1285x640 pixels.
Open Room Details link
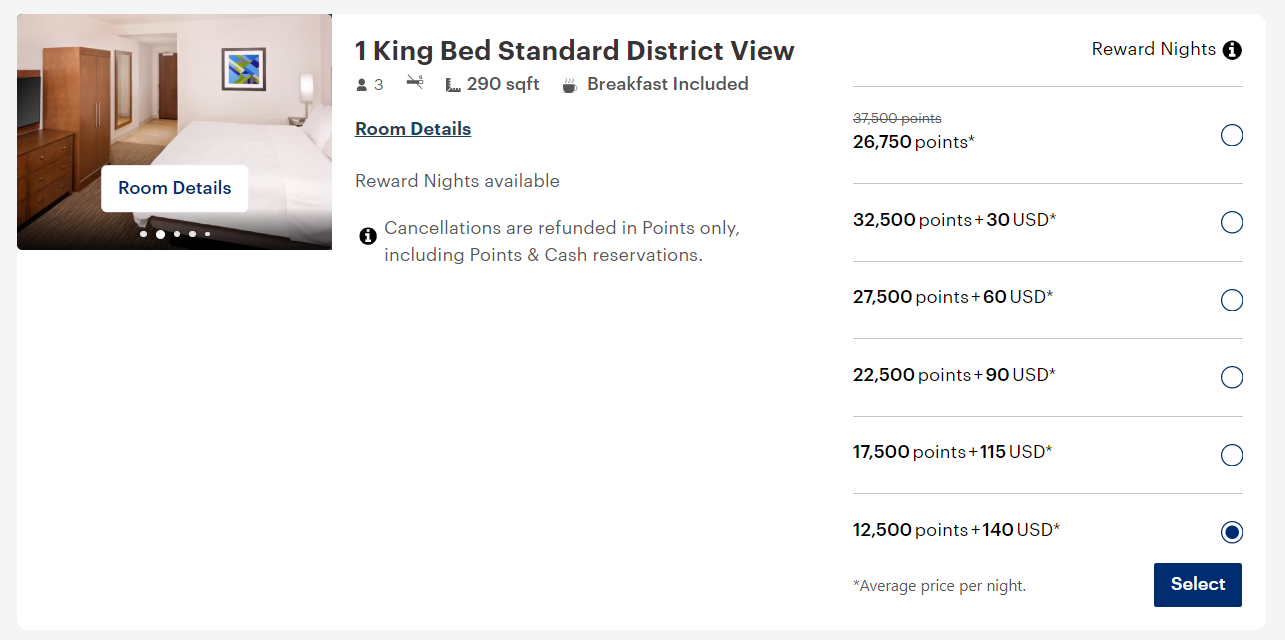(412, 128)
